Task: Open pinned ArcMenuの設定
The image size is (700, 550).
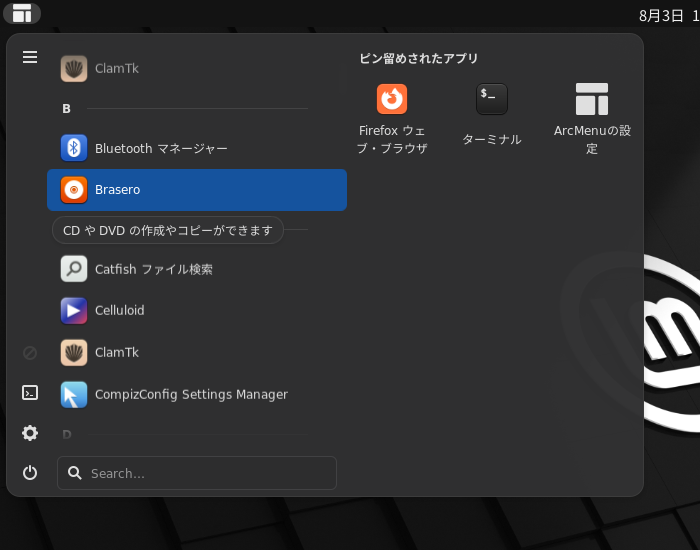Action: coord(592,118)
